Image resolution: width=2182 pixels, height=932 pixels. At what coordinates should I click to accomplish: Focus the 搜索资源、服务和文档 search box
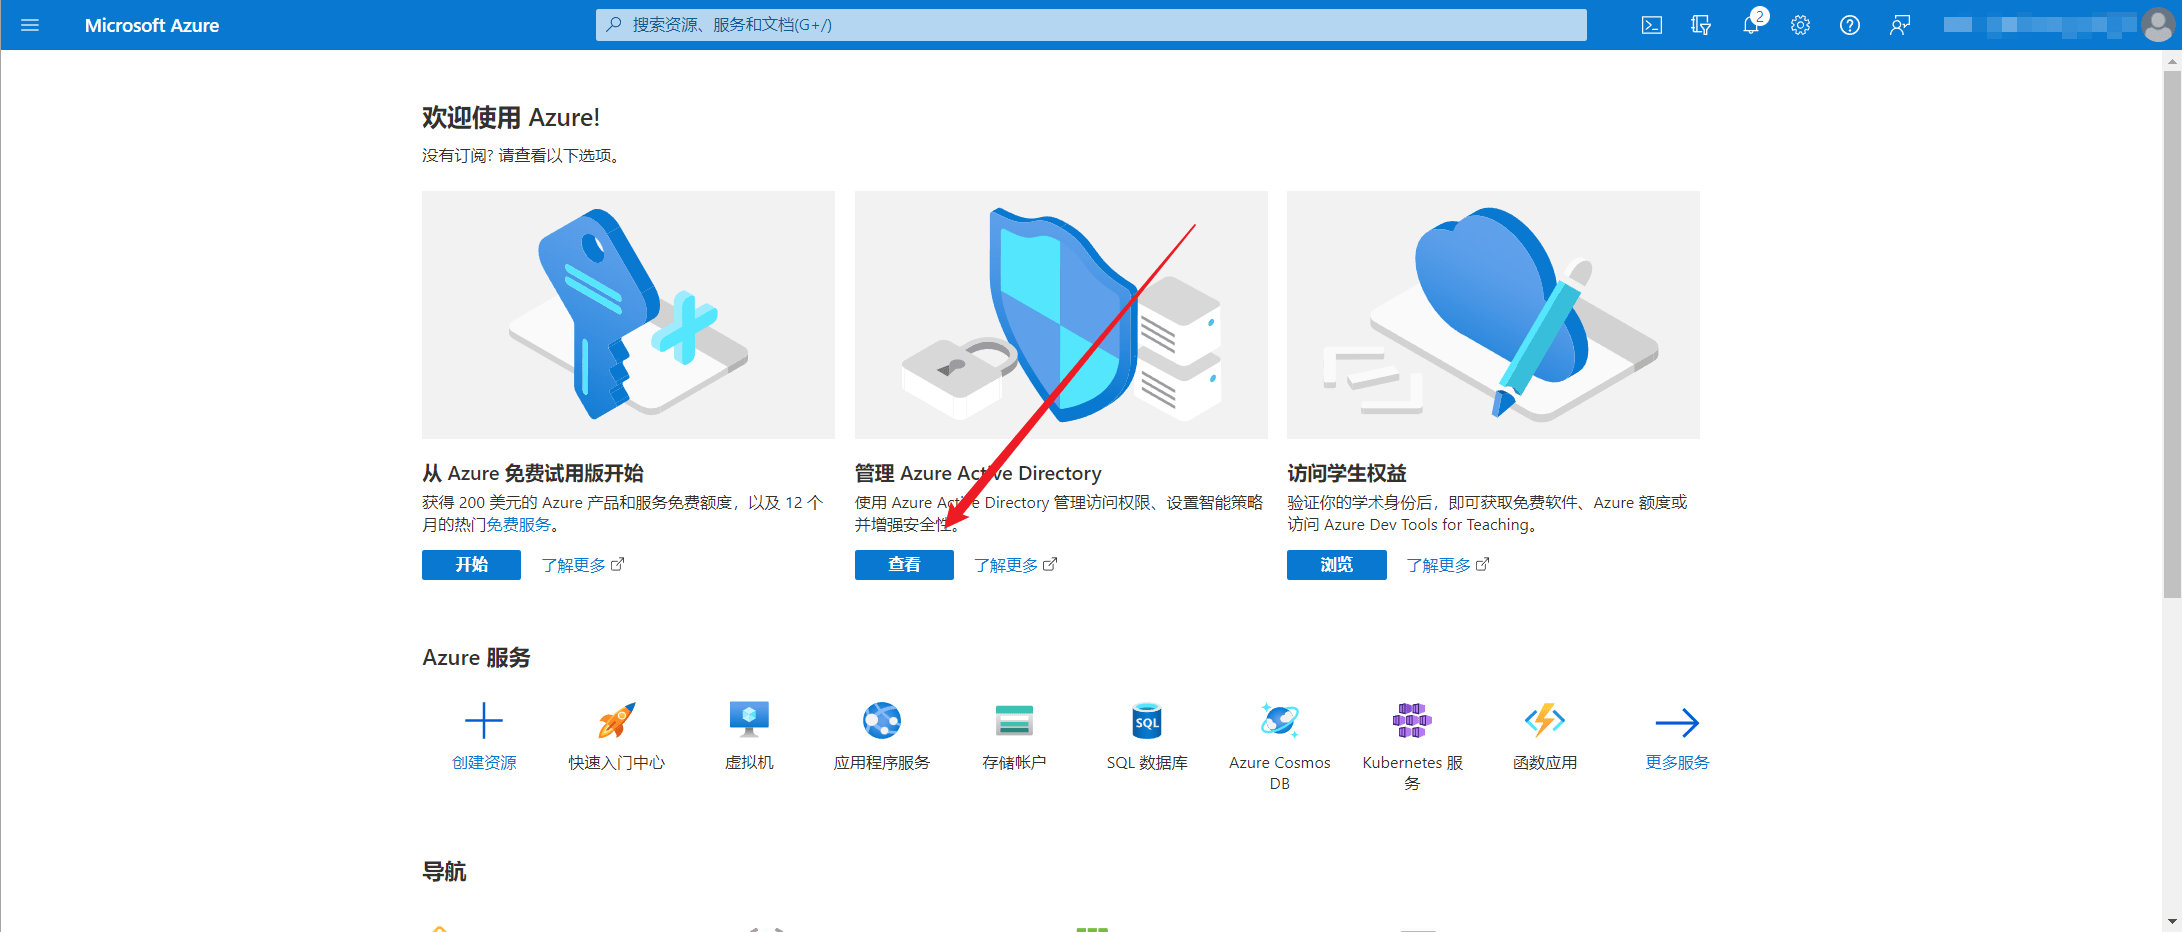(x=1090, y=25)
